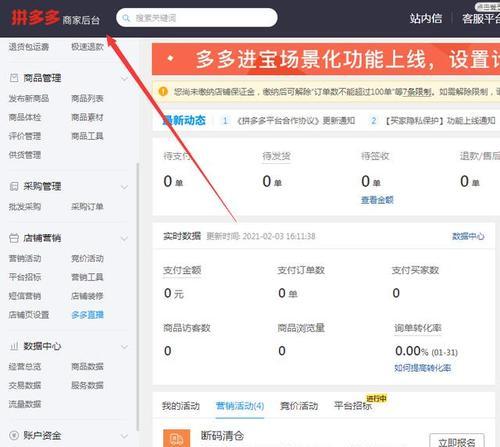The width and height of the screenshot is (500, 447).
Task: Click the sidebar vertical scrollbar
Action: [x=138, y=297]
